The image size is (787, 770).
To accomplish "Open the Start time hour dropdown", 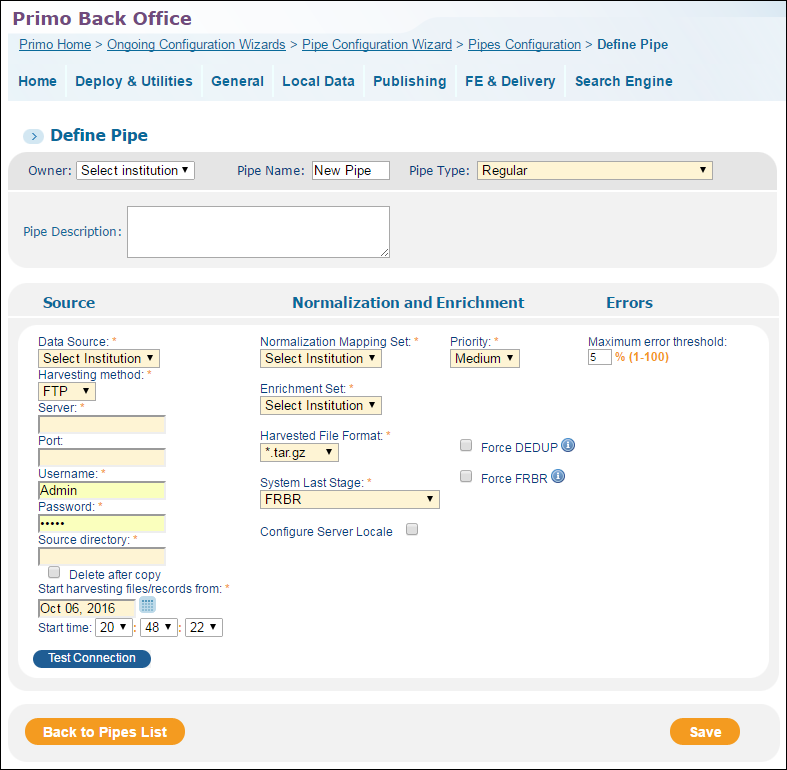I will tap(114, 627).
